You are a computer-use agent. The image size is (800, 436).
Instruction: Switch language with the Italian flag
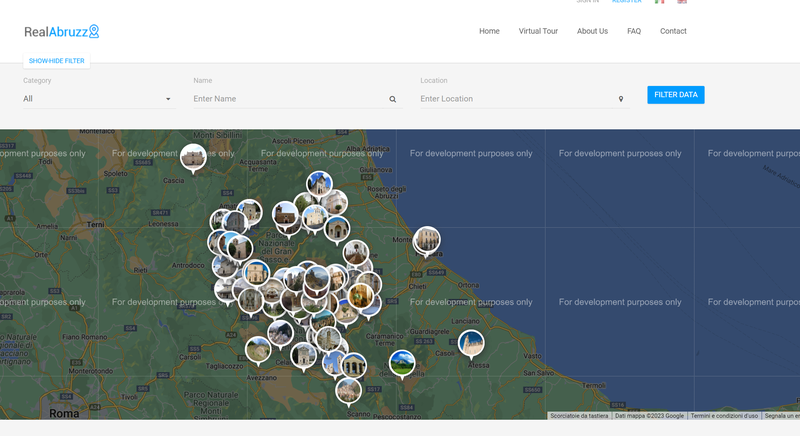[x=659, y=2]
